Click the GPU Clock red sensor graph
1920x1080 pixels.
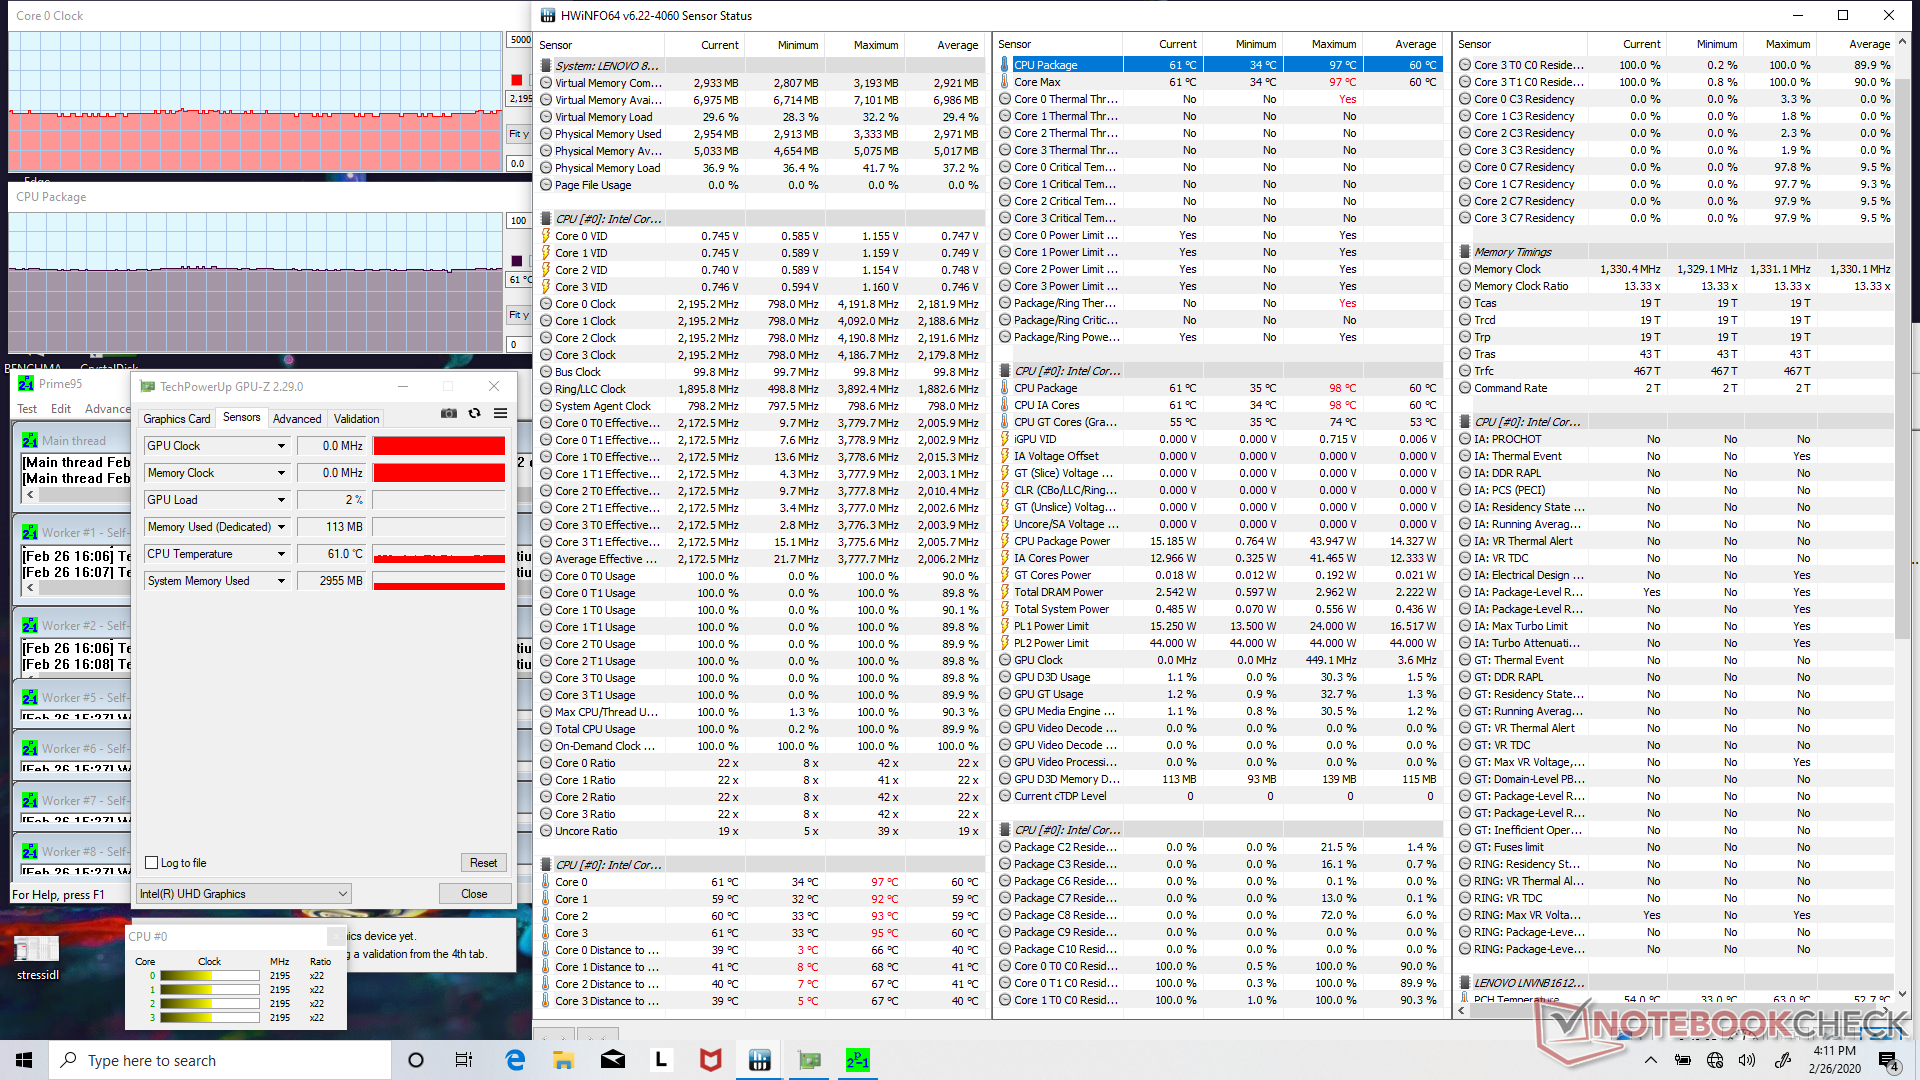(x=439, y=446)
